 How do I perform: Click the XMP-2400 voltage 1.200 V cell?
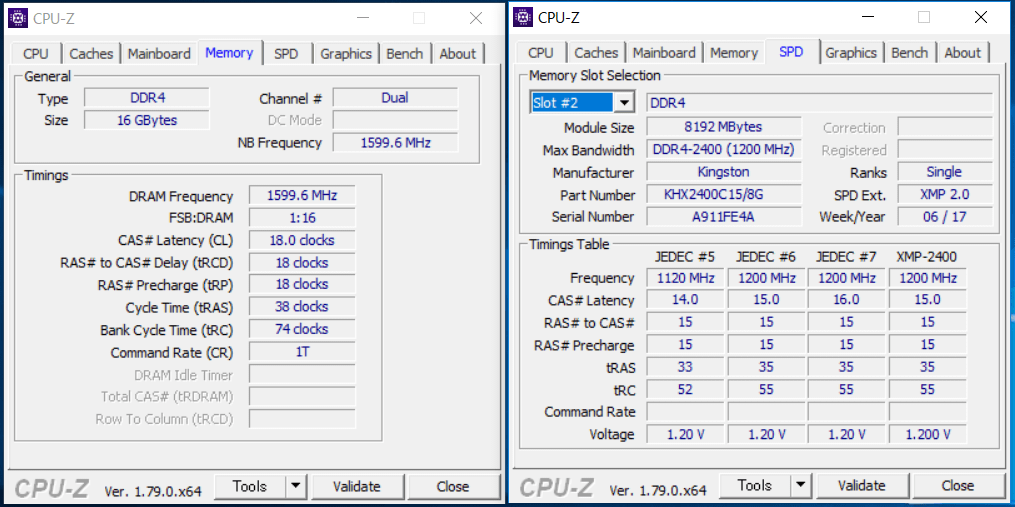928,434
